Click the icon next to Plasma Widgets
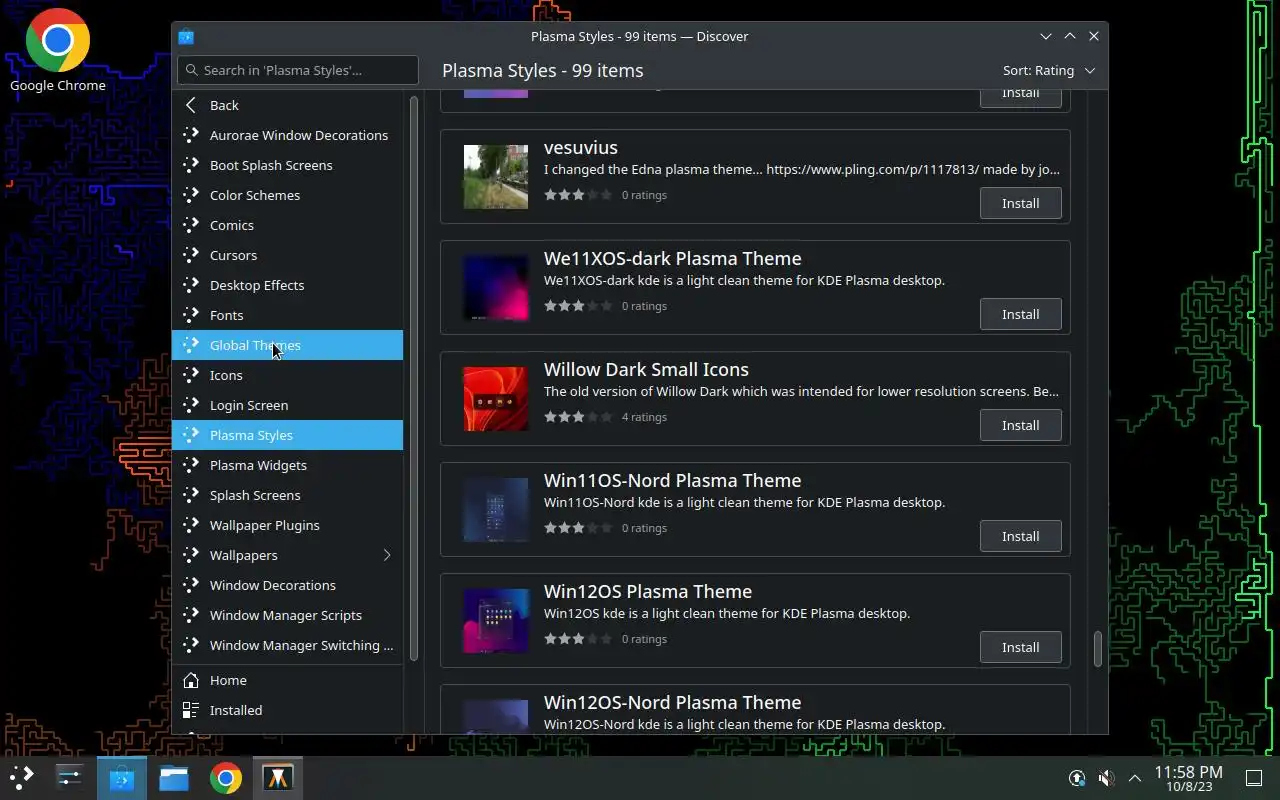Viewport: 1280px width, 800px height. [x=191, y=465]
